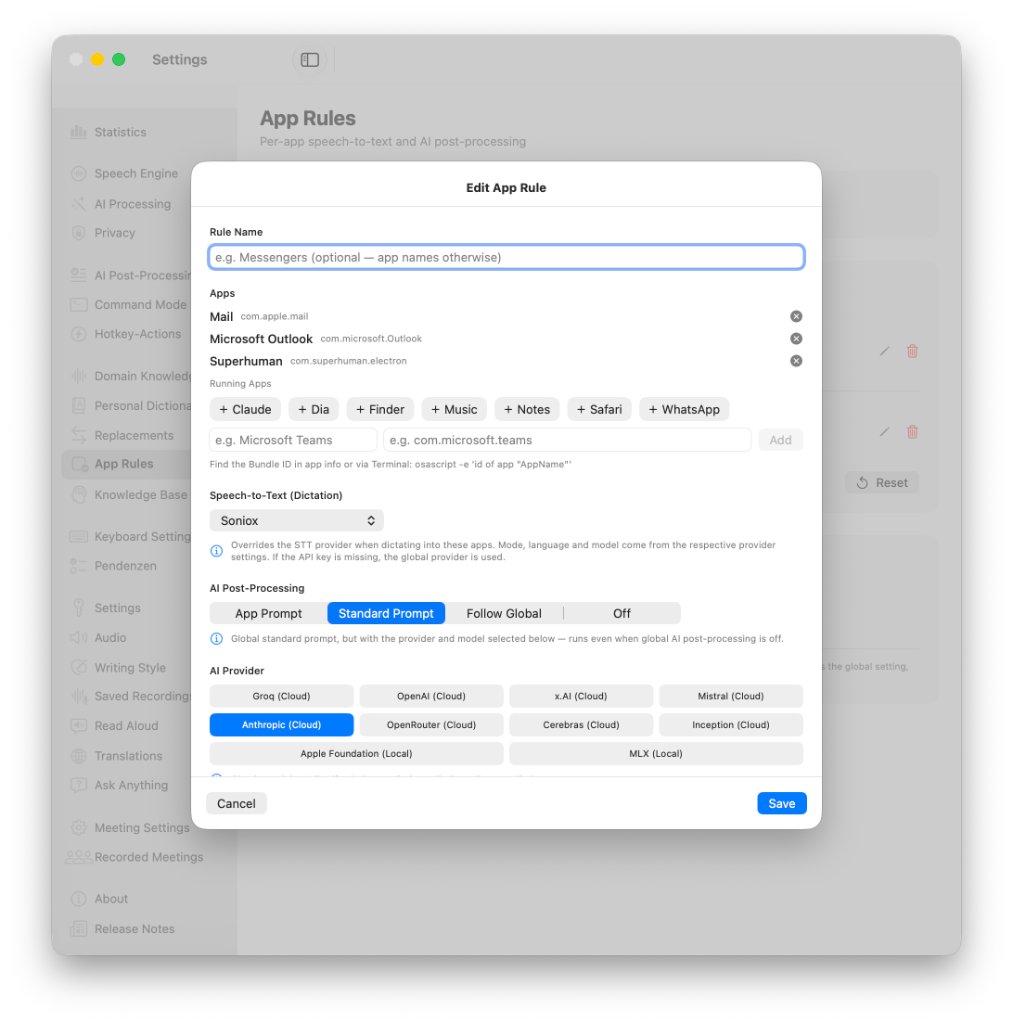Open Command Mode in sidebar

pos(140,304)
